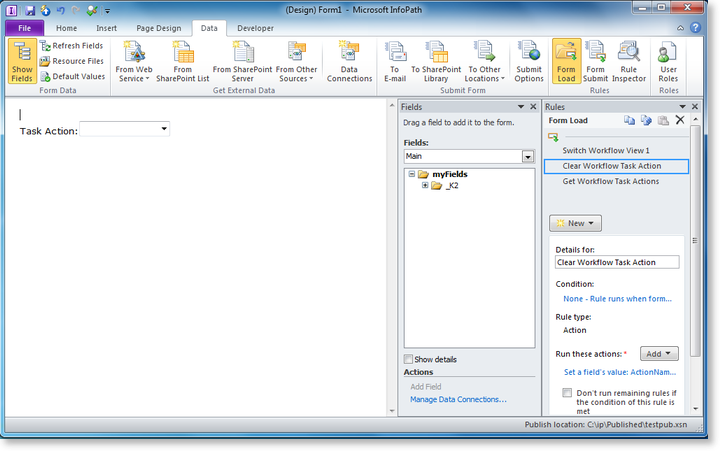Viewport: 720px width, 451px height.
Task: Open InfoPath Help
Action: [x=696, y=28]
